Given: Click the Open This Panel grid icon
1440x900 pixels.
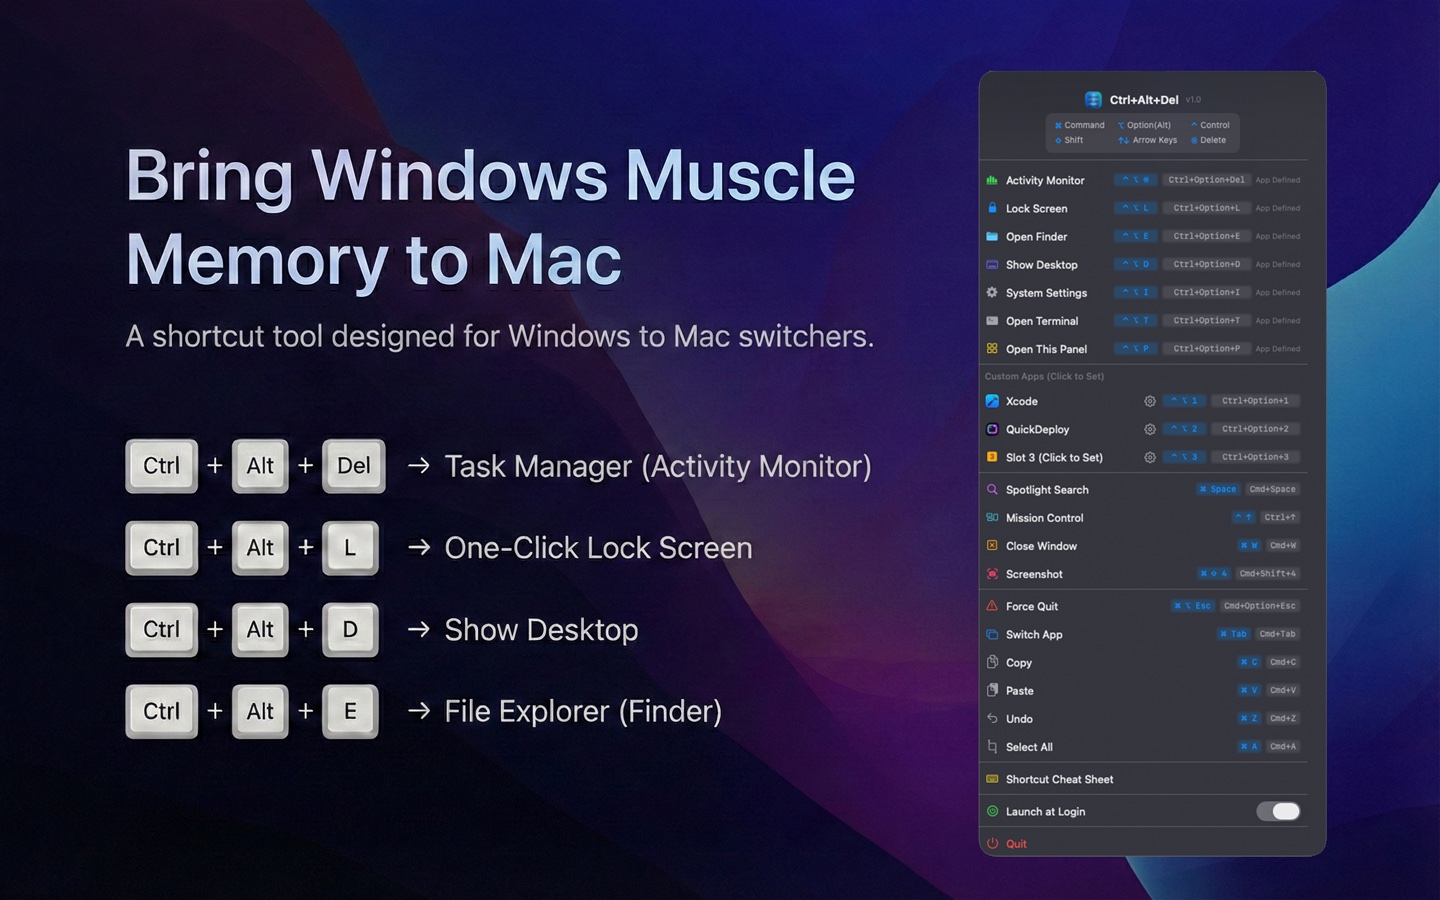Looking at the screenshot, I should [991, 348].
